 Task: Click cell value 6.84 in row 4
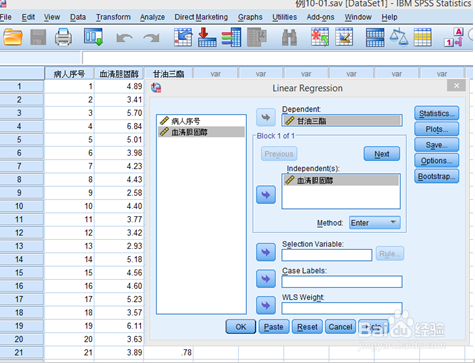[119, 126]
